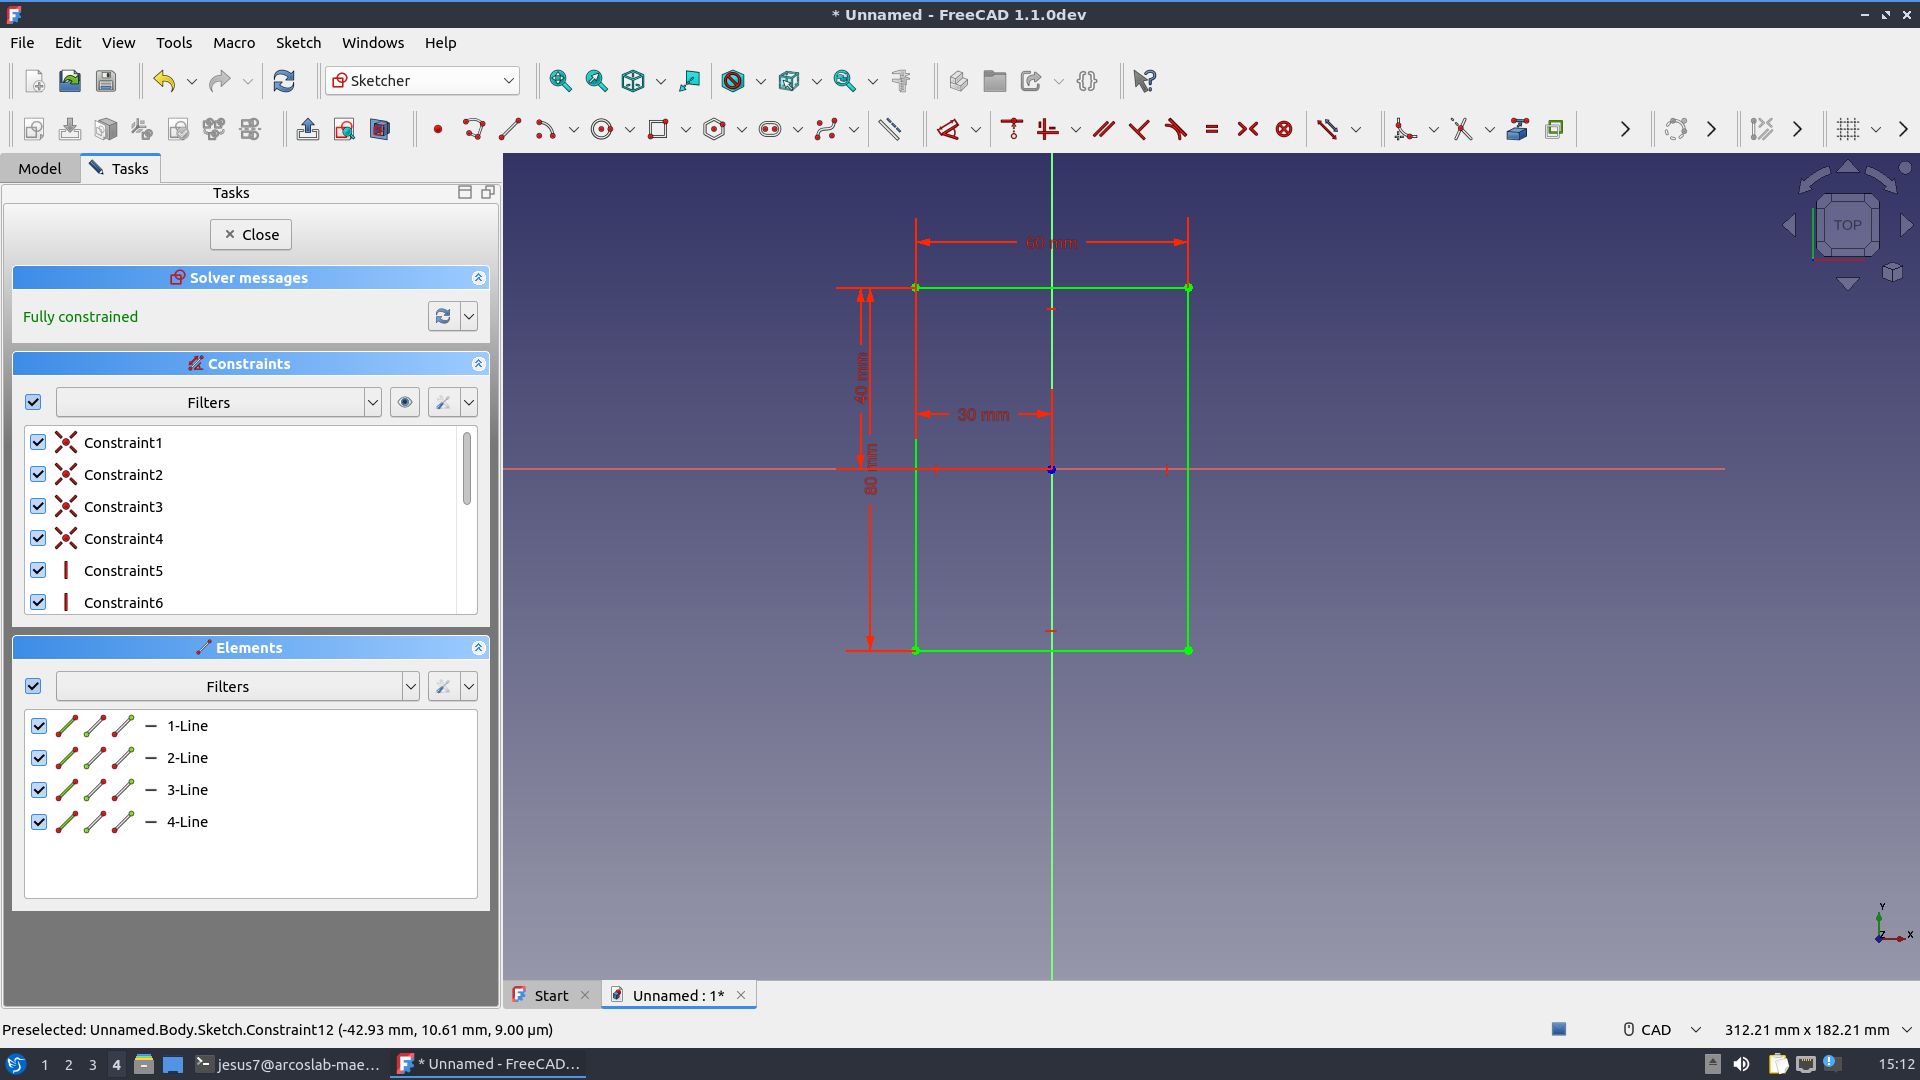Apply horizontal/vertical constraint
This screenshot has width=1920, height=1080.
1048,129
